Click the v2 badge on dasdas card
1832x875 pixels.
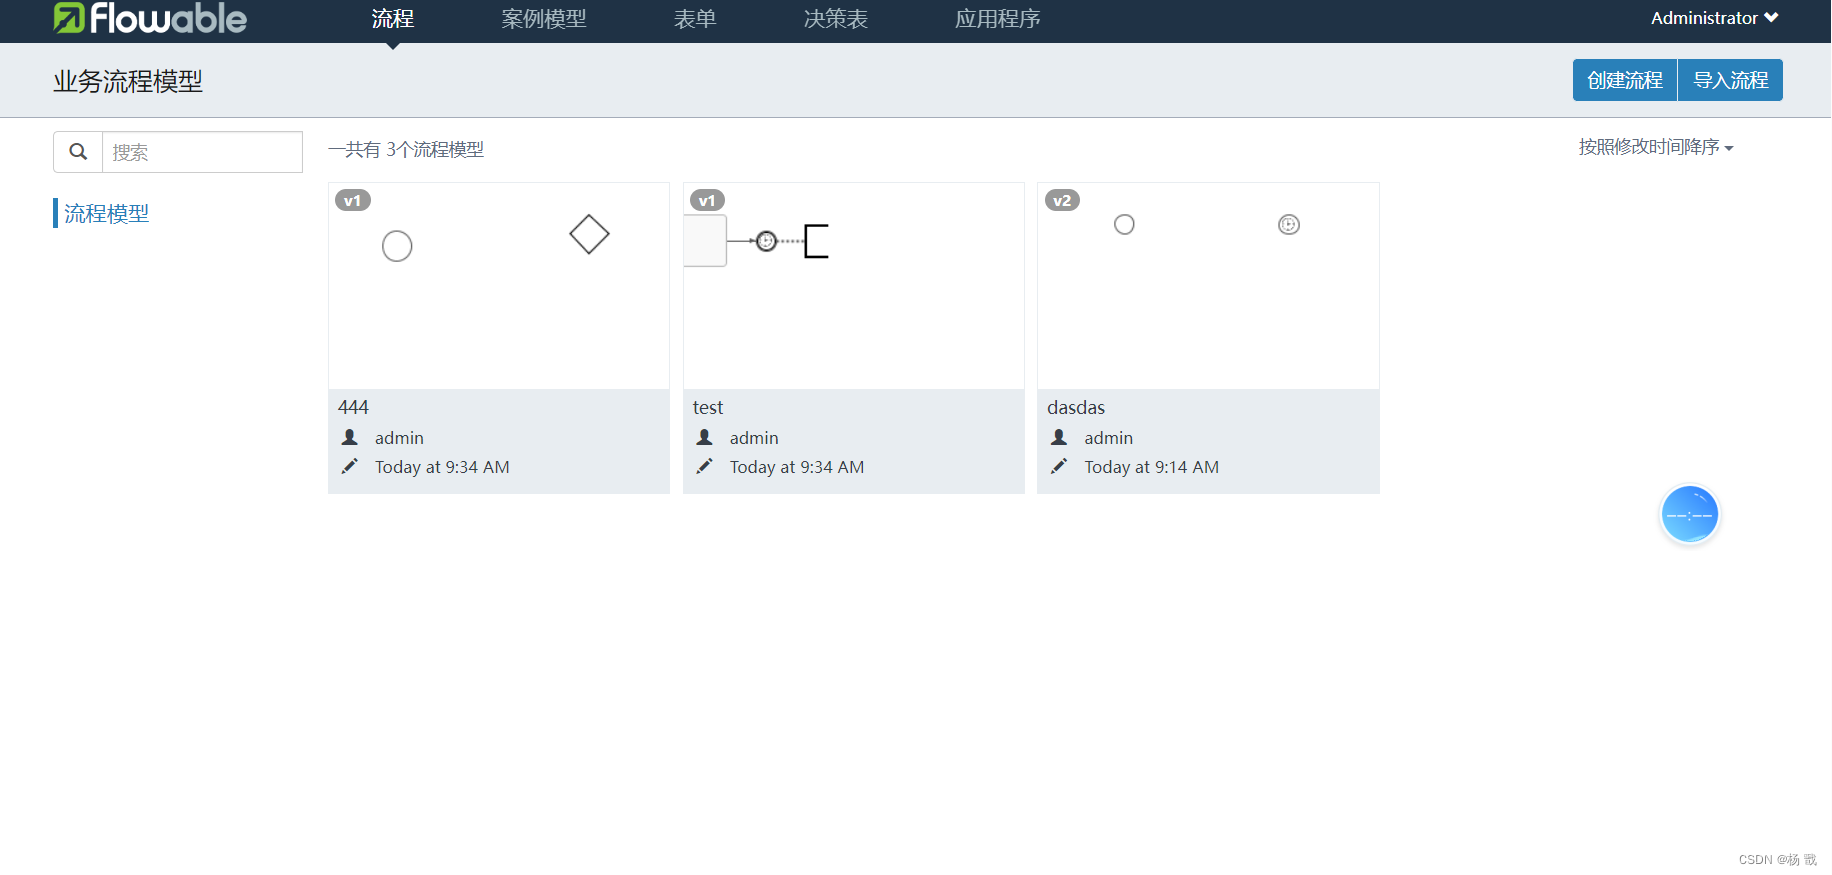tap(1062, 200)
